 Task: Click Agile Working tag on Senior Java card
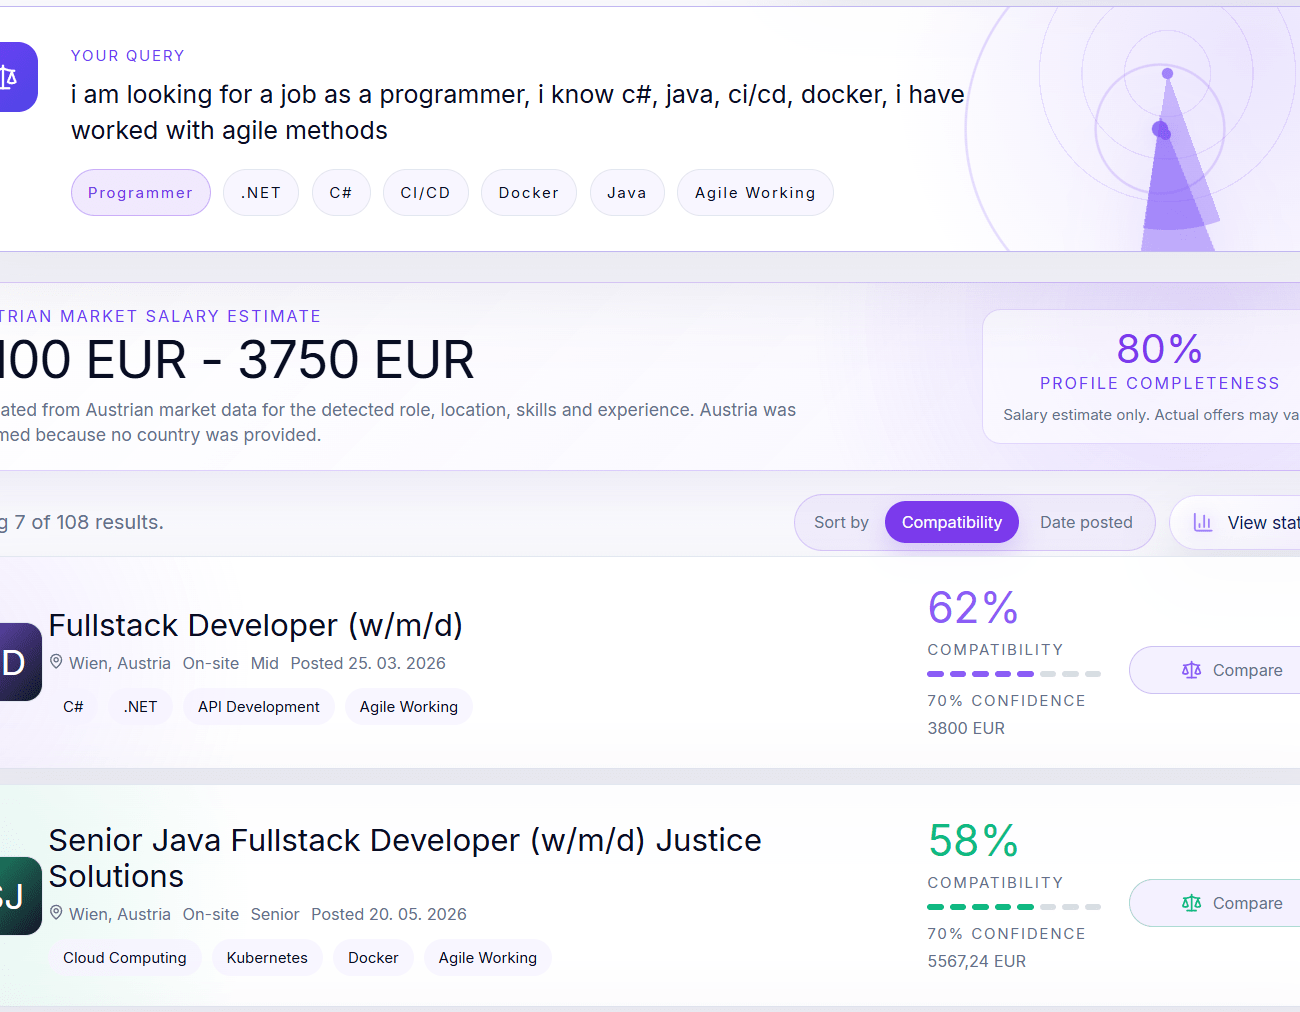click(x=488, y=957)
